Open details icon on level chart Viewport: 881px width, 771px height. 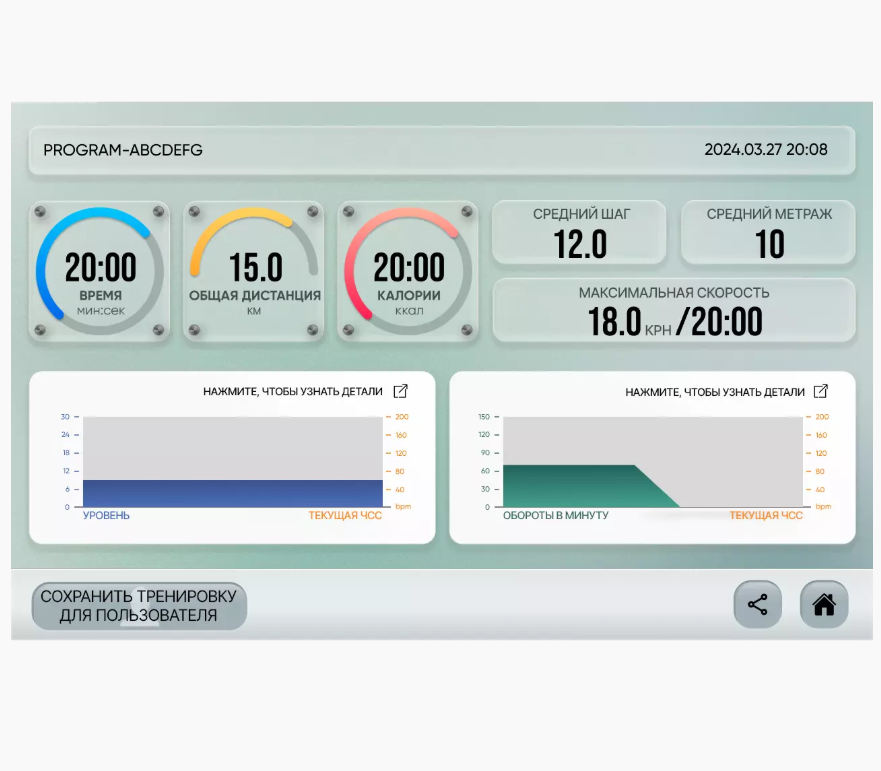(400, 391)
